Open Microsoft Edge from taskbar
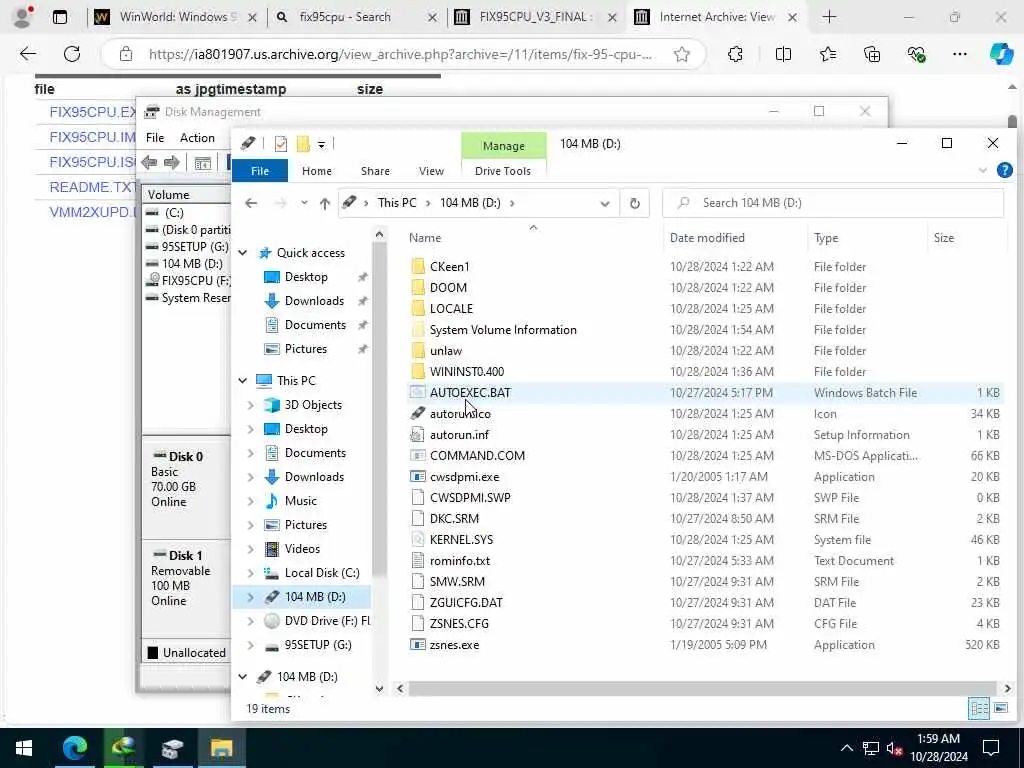The height and width of the screenshot is (768, 1024). (x=75, y=748)
